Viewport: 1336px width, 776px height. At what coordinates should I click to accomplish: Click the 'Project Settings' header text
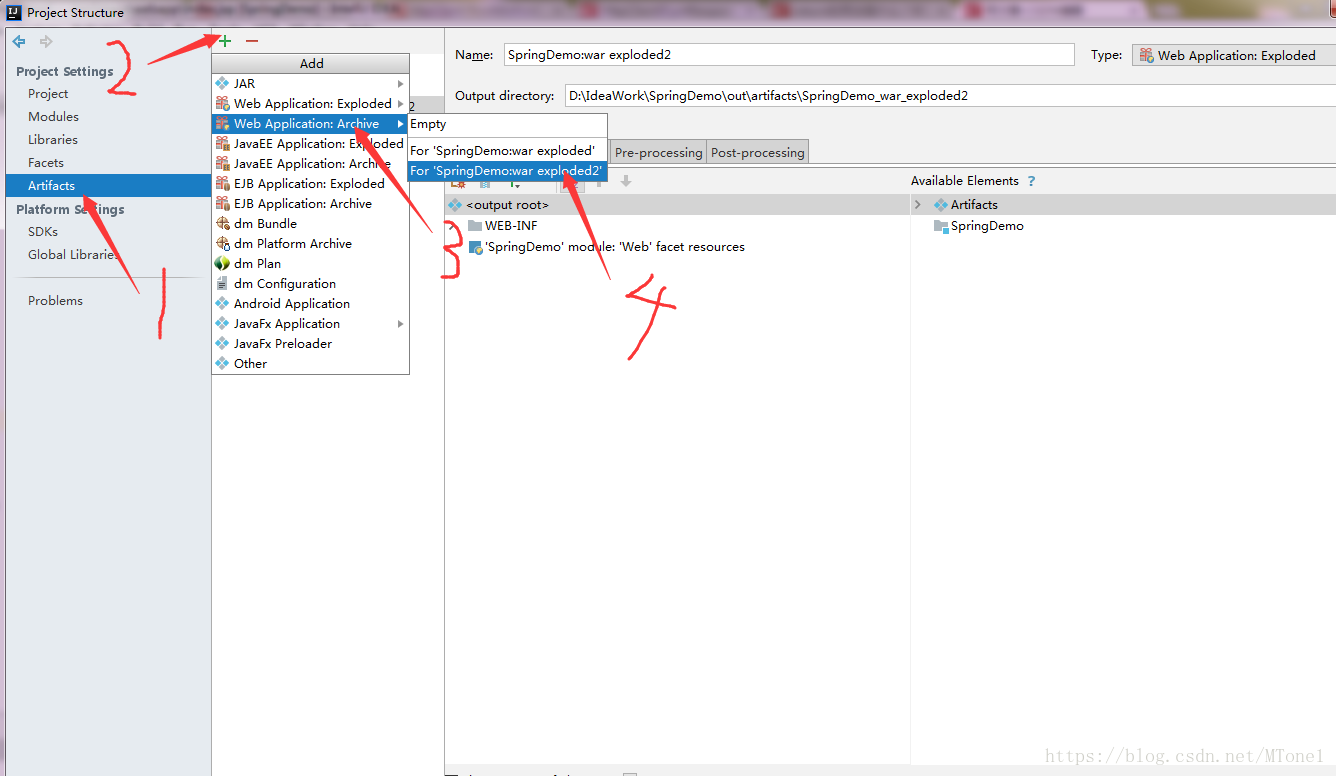pyautogui.click(x=65, y=71)
